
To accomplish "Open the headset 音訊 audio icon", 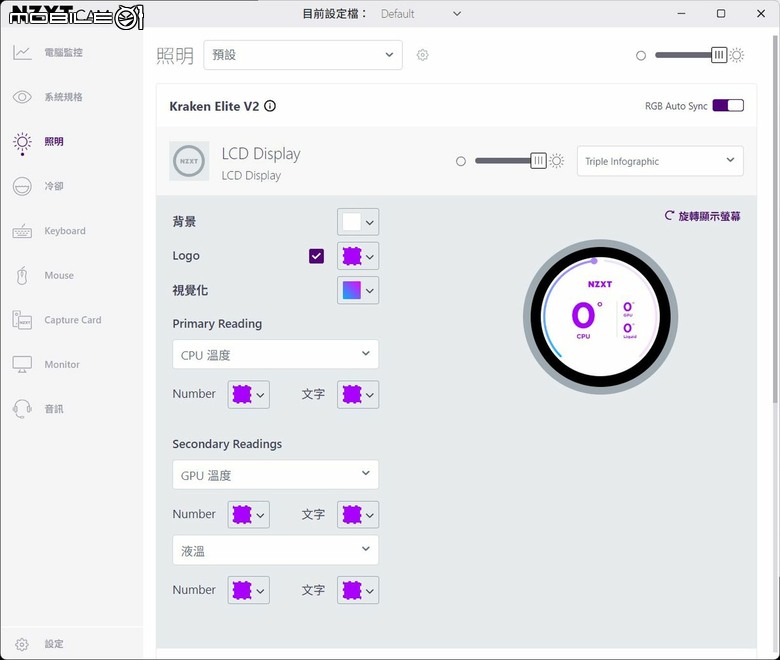I will [x=22, y=409].
